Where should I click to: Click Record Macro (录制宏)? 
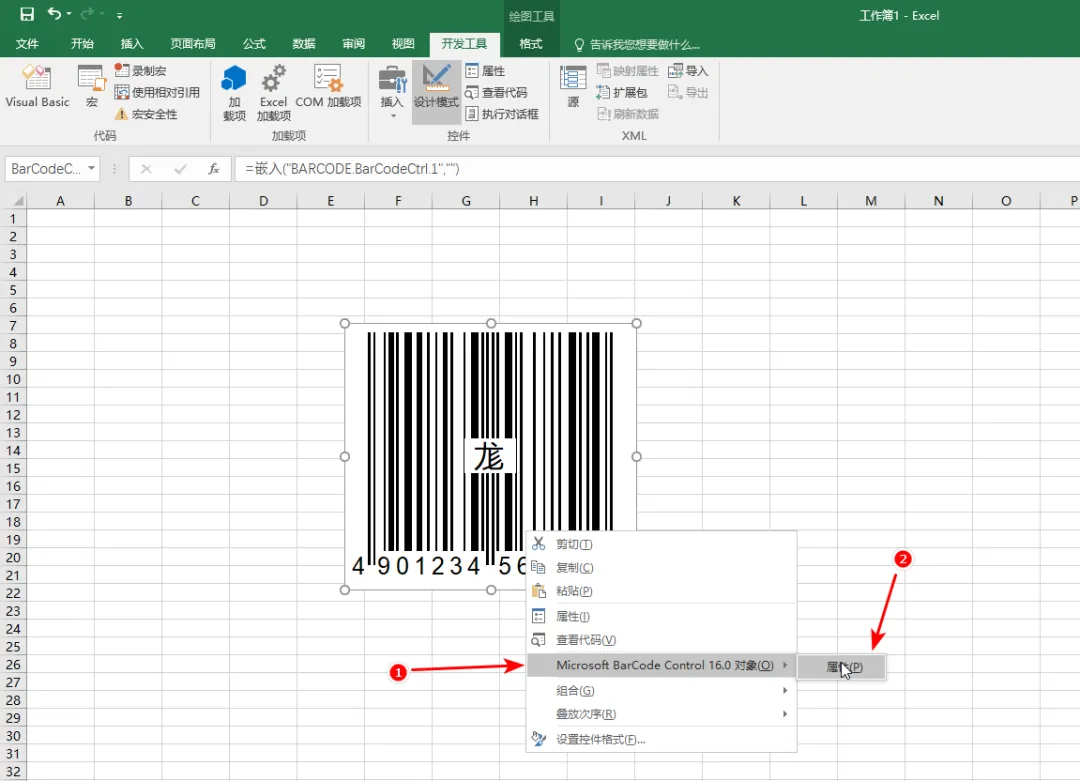click(141, 70)
